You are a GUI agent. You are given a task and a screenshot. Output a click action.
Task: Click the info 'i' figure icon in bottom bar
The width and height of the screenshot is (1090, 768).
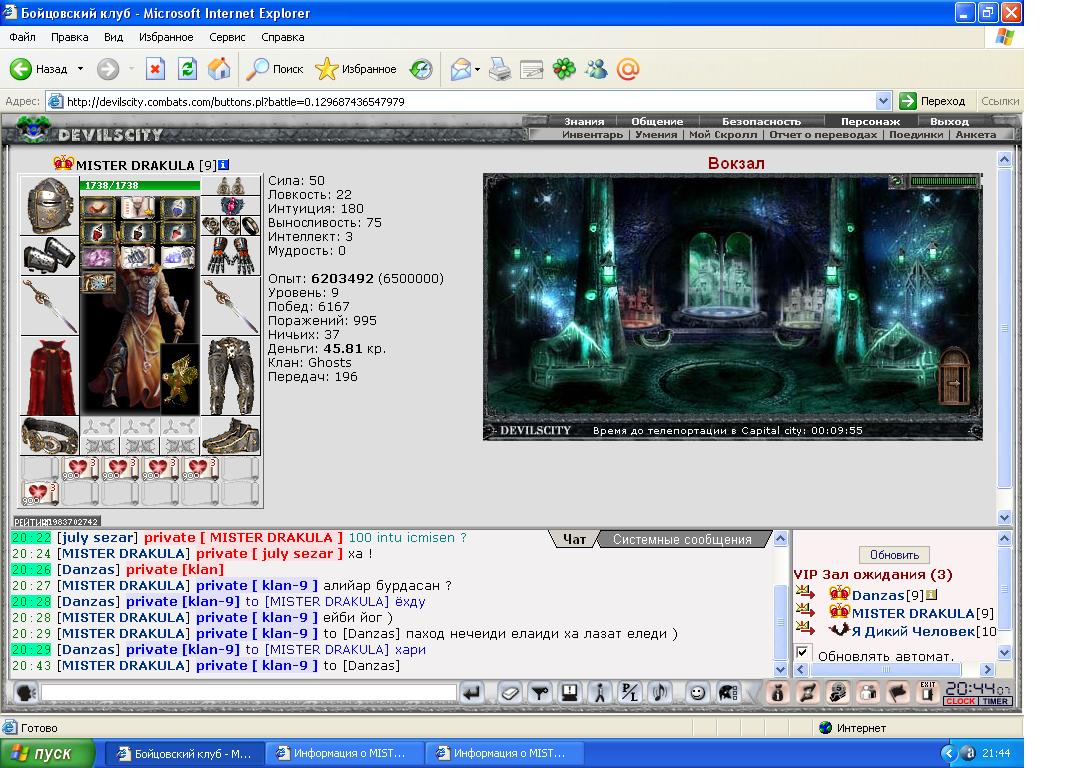(x=778, y=692)
